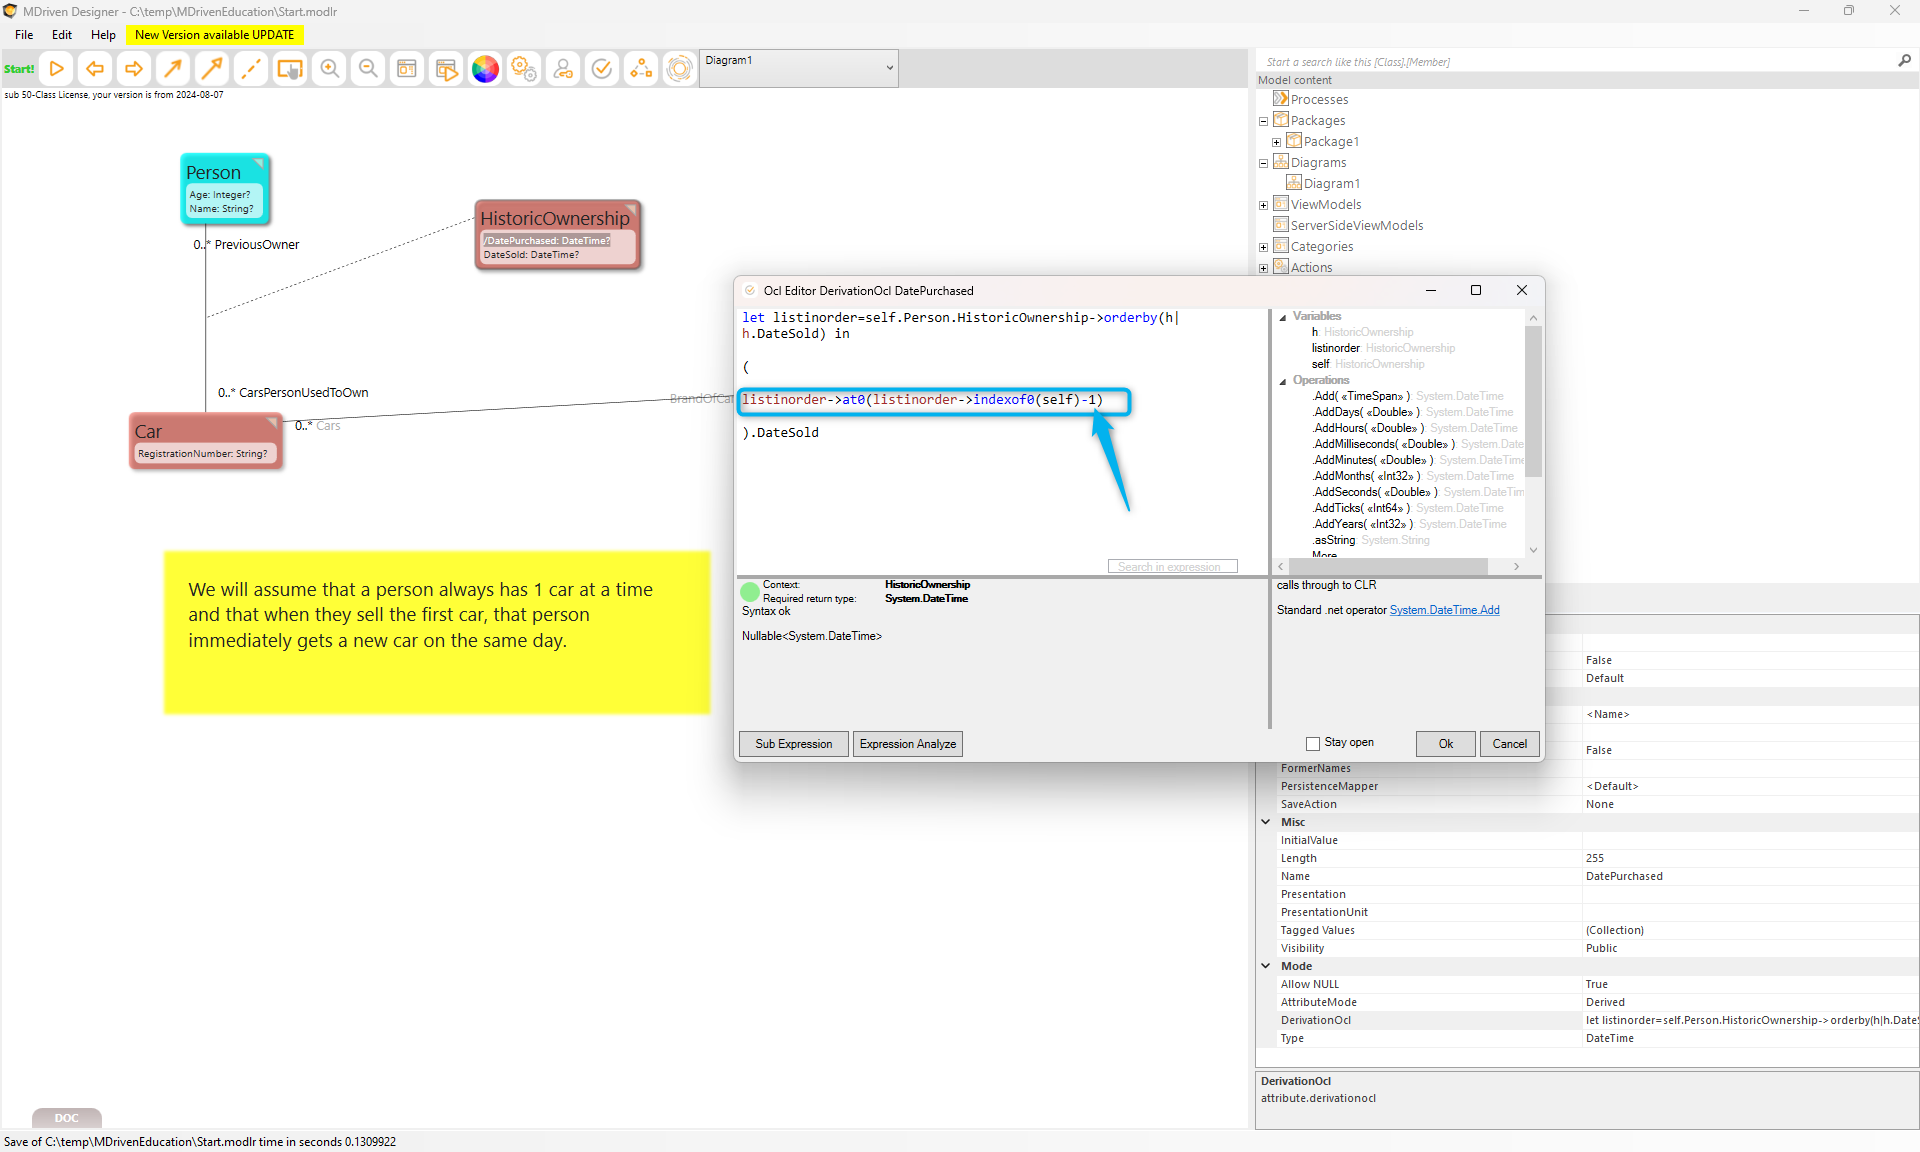Click the back arrow navigation icon

click(95, 69)
